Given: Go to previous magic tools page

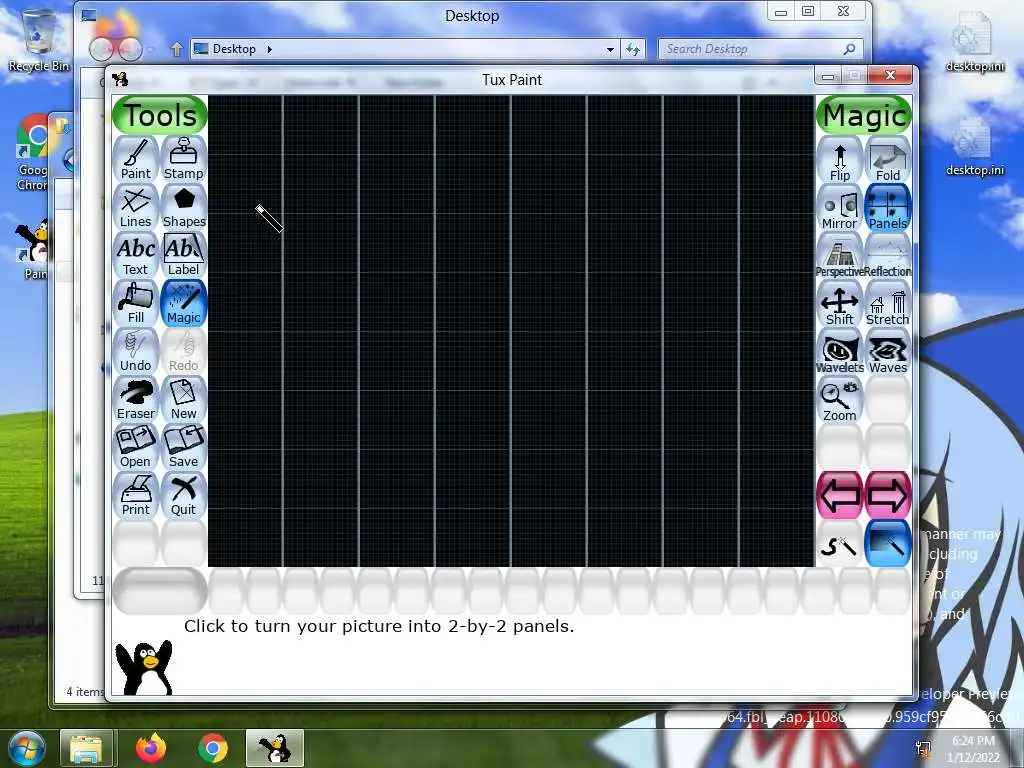Looking at the screenshot, I should [840, 496].
